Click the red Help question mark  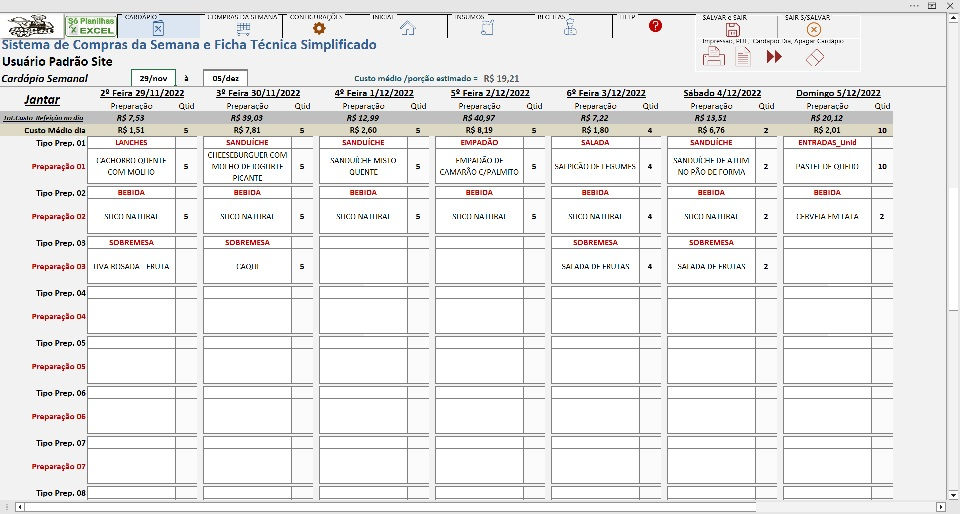tap(655, 26)
